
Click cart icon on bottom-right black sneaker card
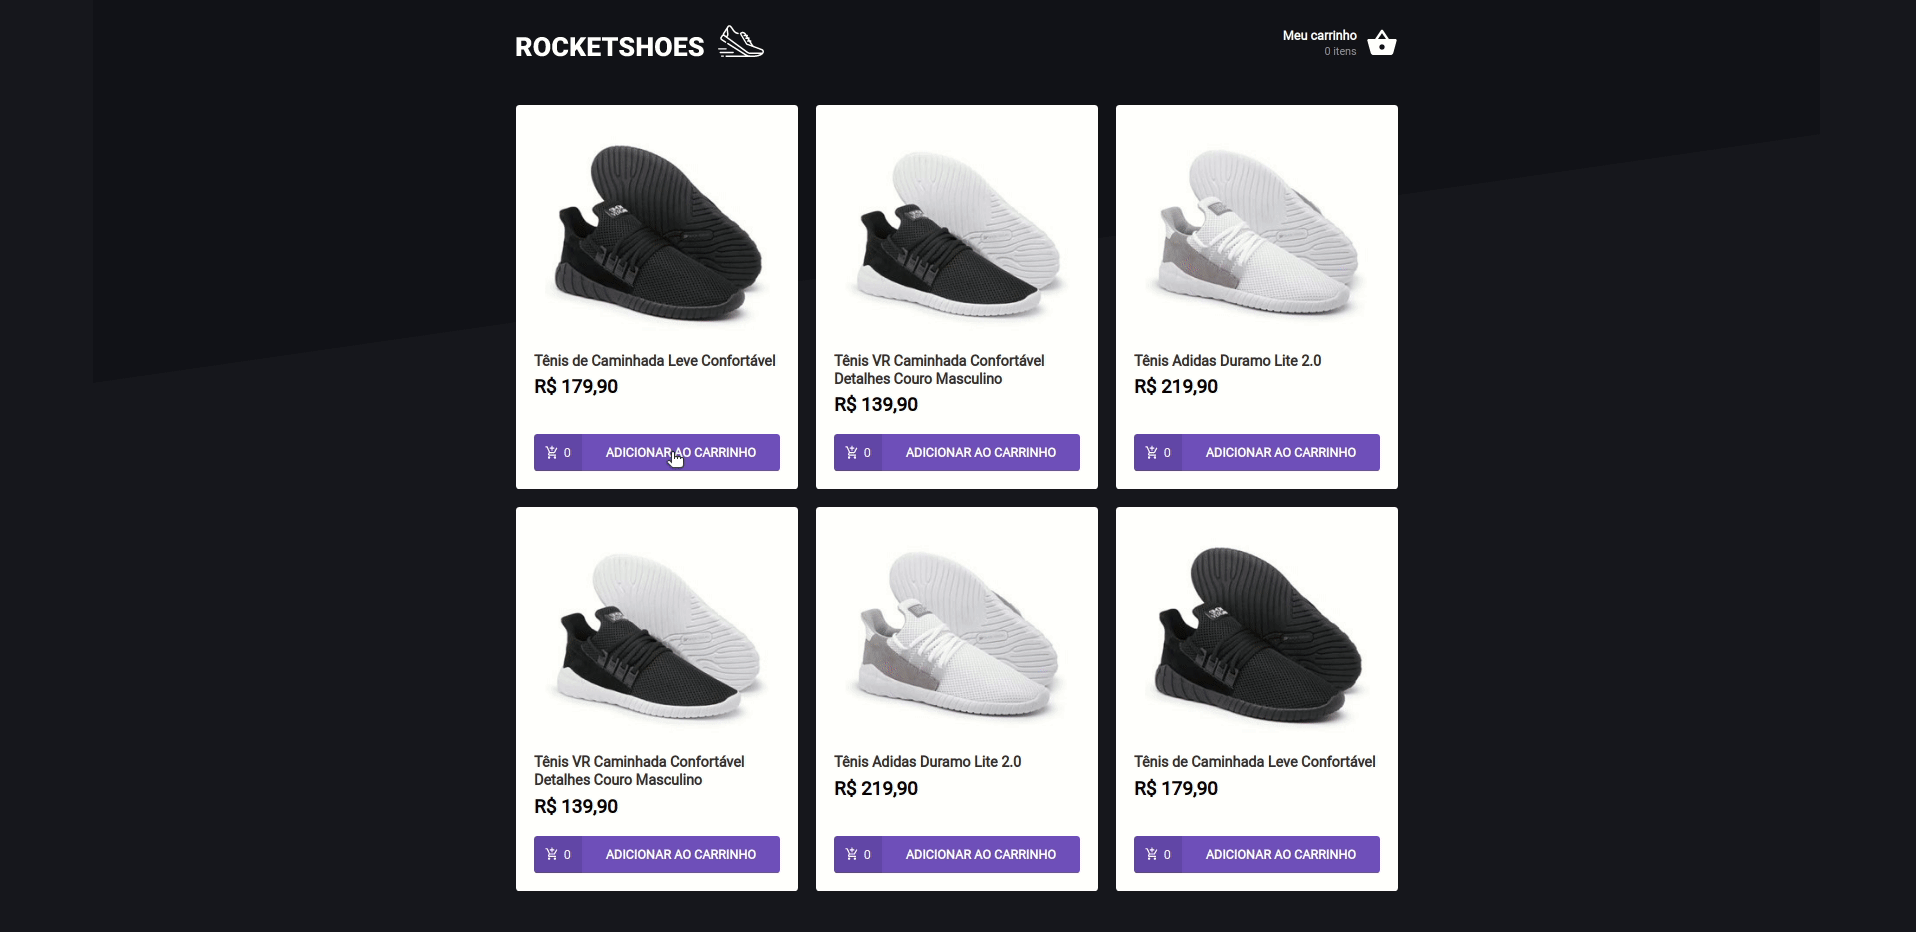coord(1158,854)
